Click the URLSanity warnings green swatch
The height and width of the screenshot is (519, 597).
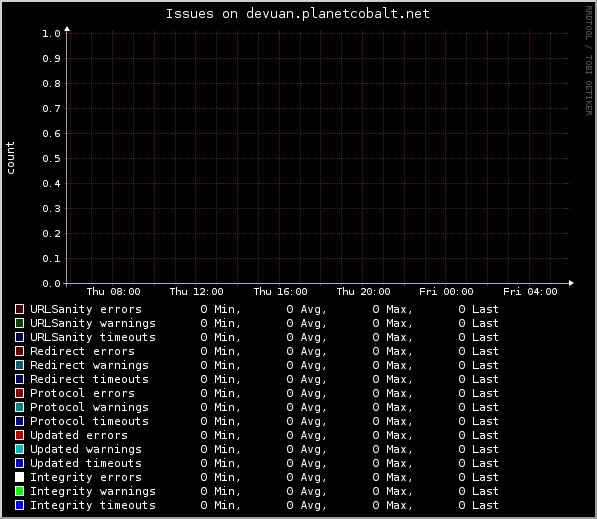coord(19,323)
